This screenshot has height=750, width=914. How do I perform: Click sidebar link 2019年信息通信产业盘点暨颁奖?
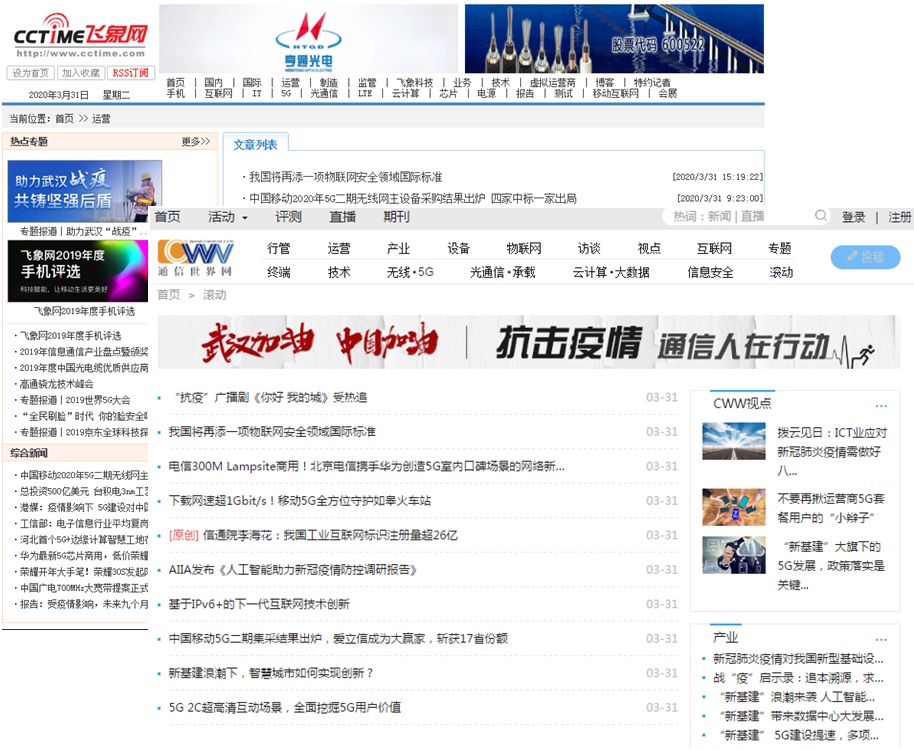pyautogui.click(x=84, y=351)
